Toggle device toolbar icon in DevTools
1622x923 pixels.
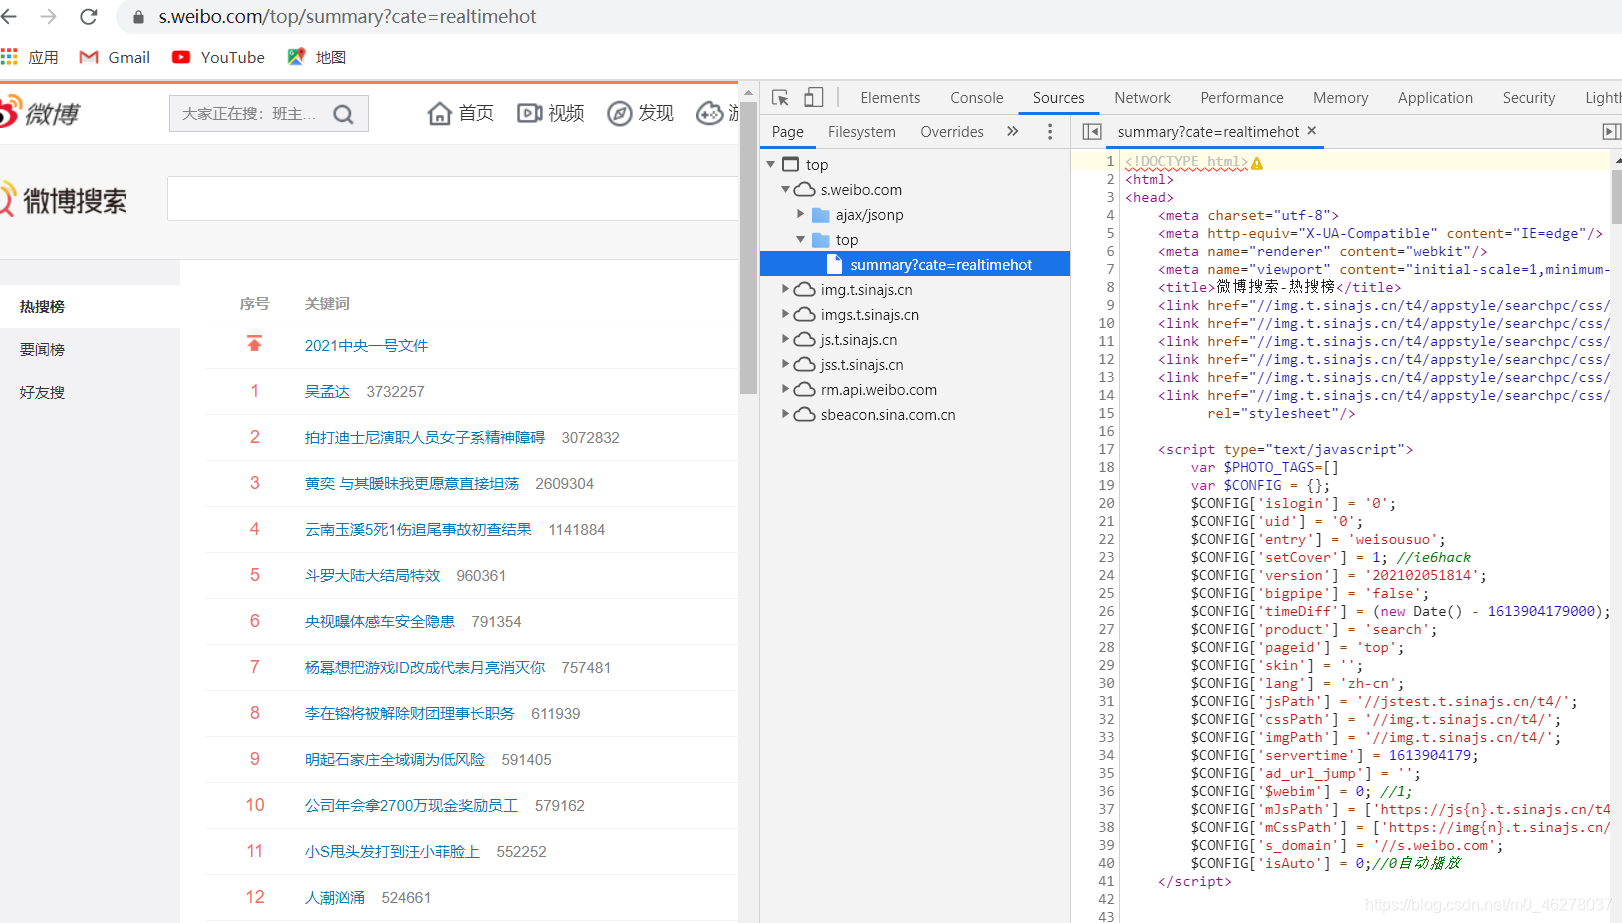point(814,97)
